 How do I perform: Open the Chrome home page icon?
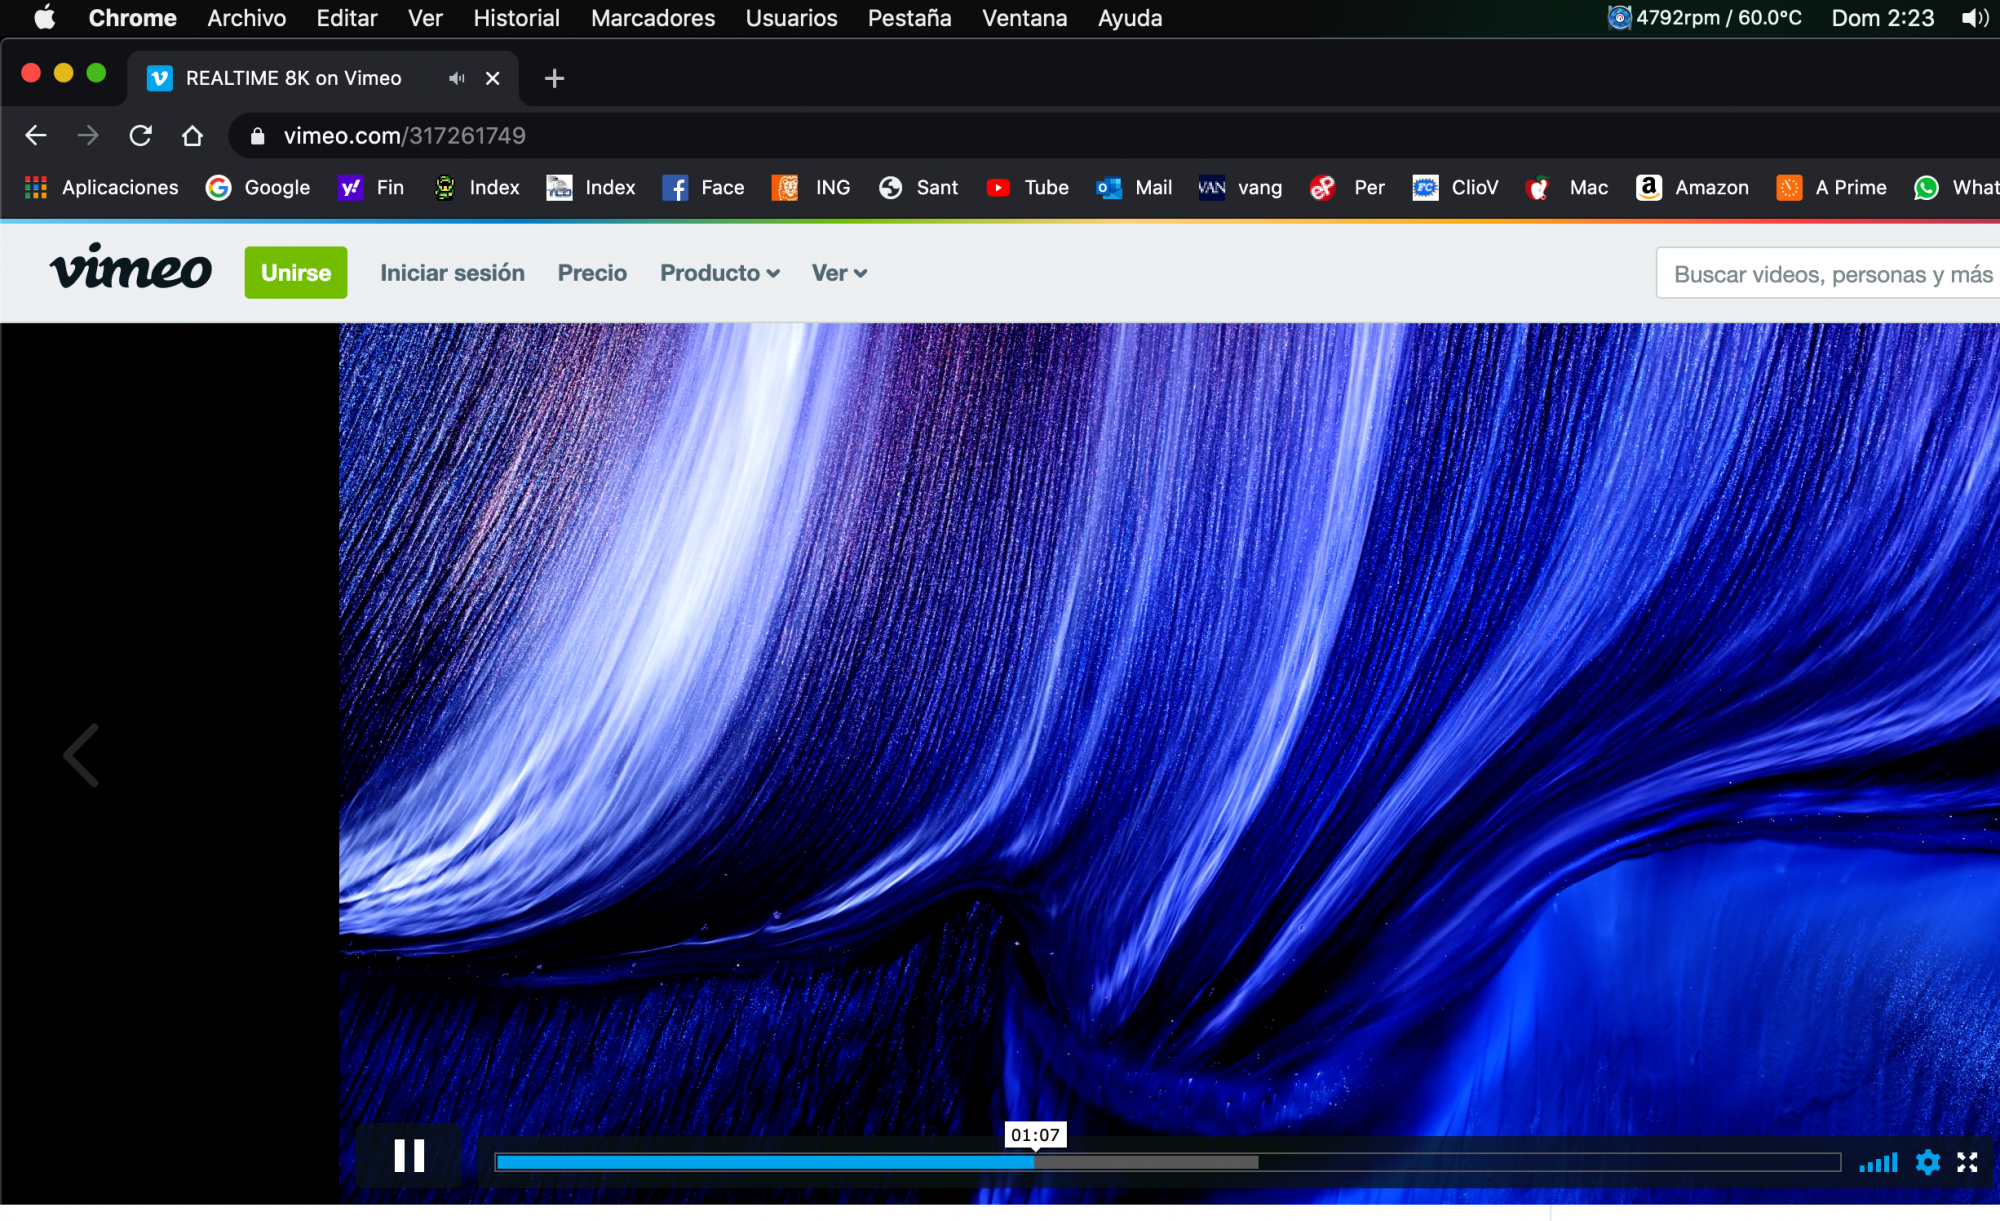point(192,136)
